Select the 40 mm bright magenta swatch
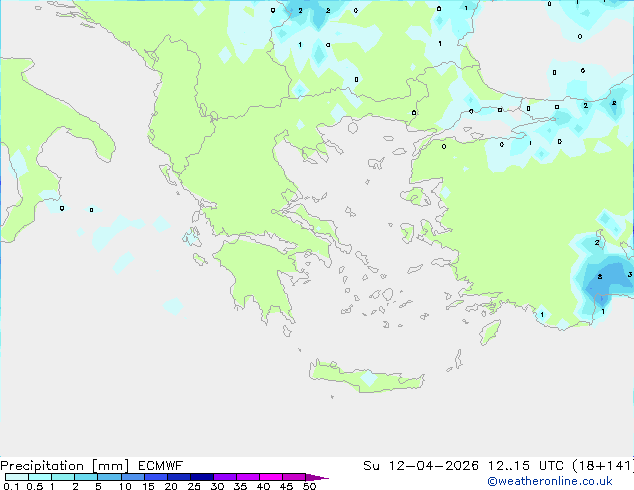This screenshot has width=634, height=490. [x=271, y=477]
